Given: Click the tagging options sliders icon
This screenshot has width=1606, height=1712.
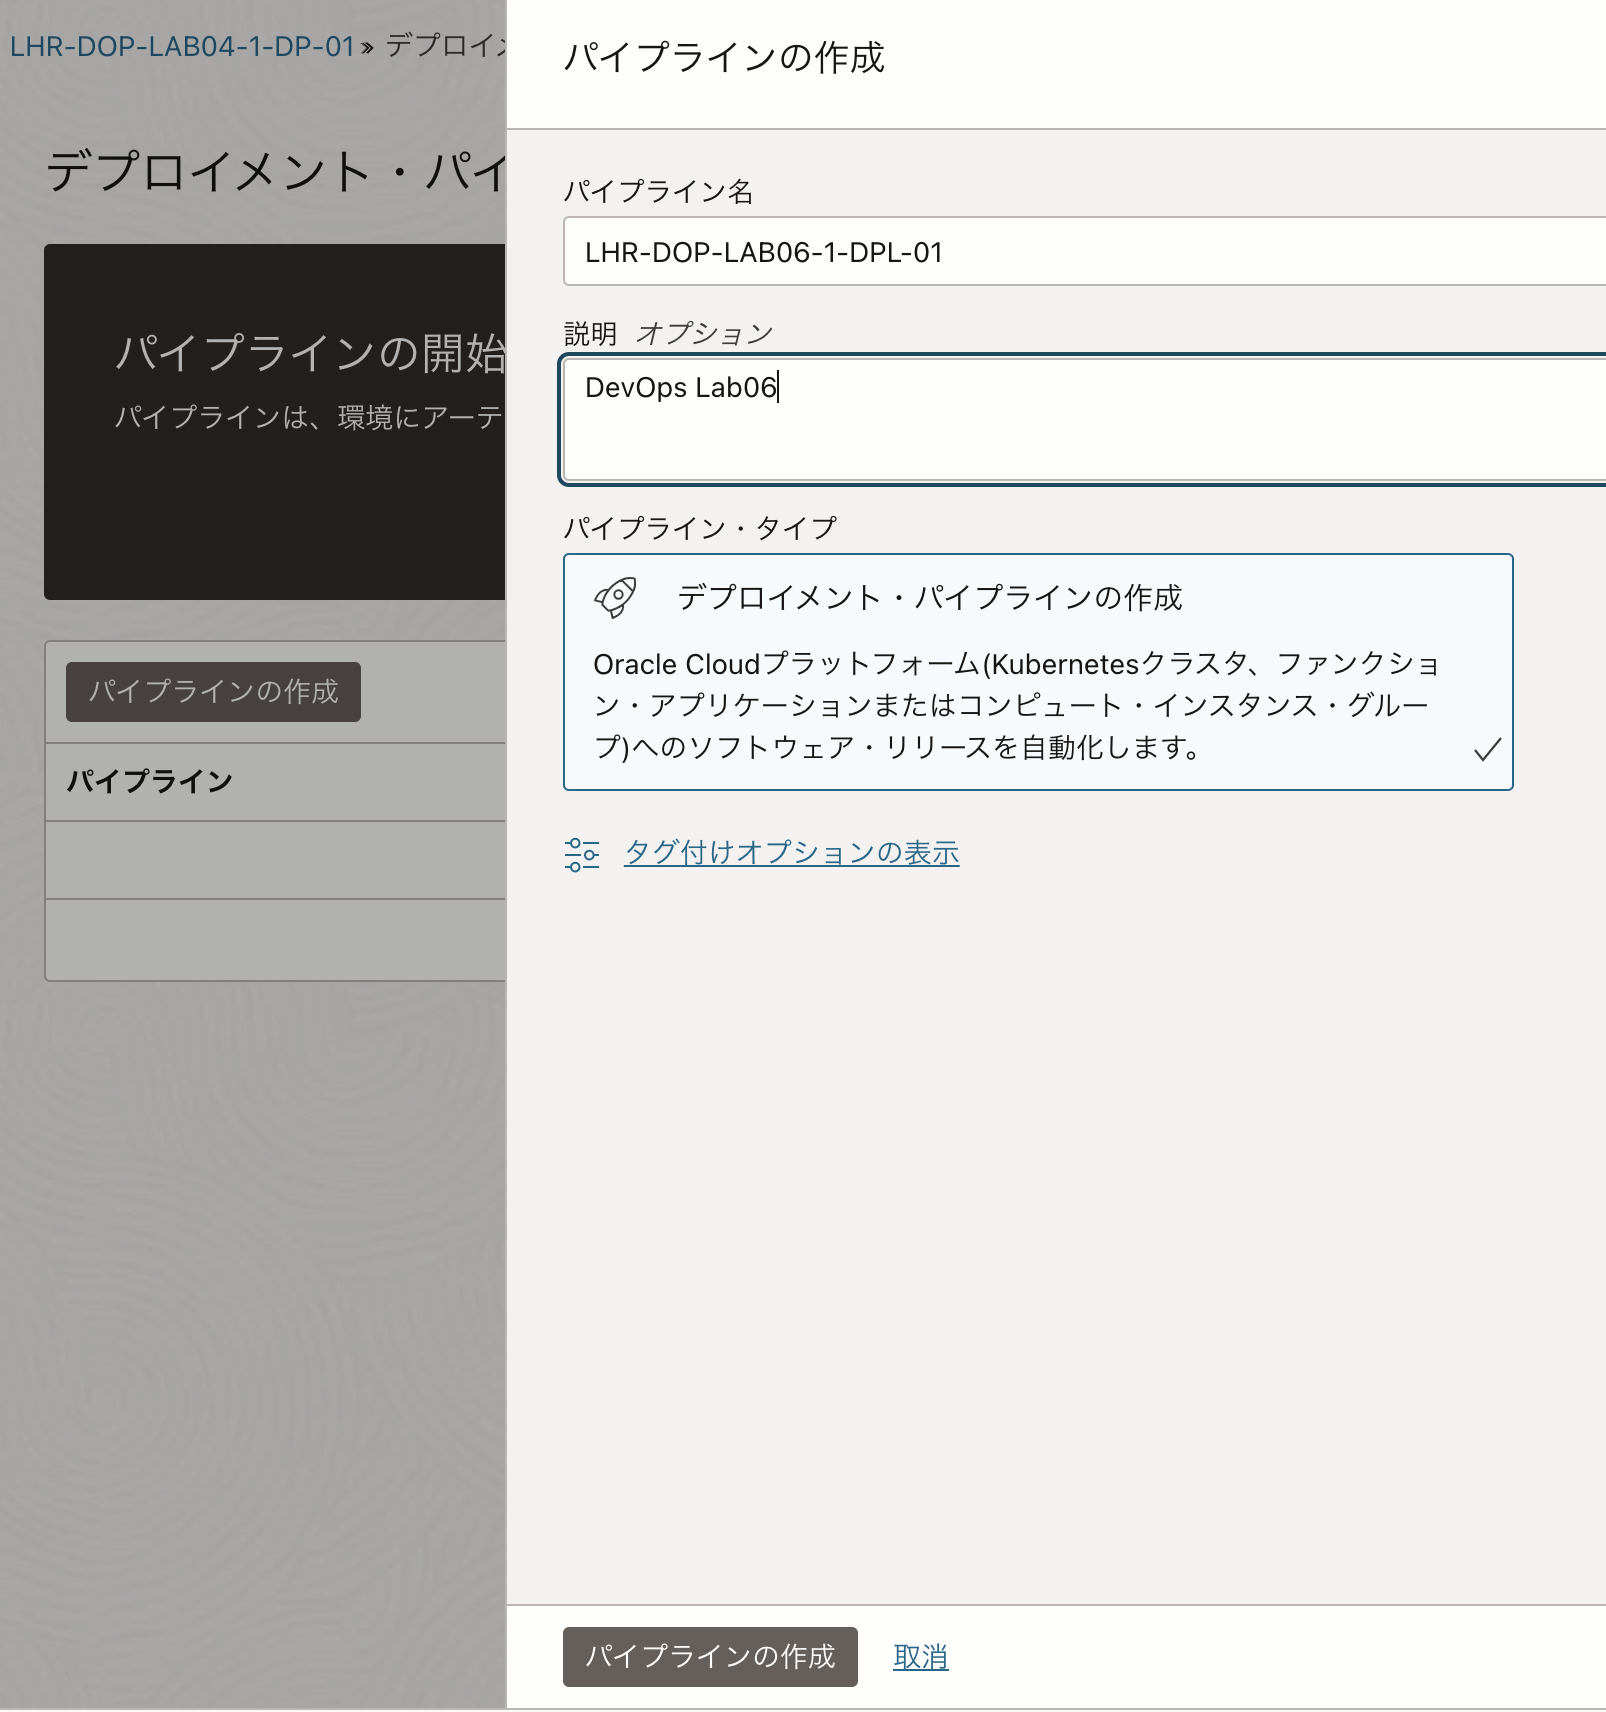Looking at the screenshot, I should pos(583,853).
